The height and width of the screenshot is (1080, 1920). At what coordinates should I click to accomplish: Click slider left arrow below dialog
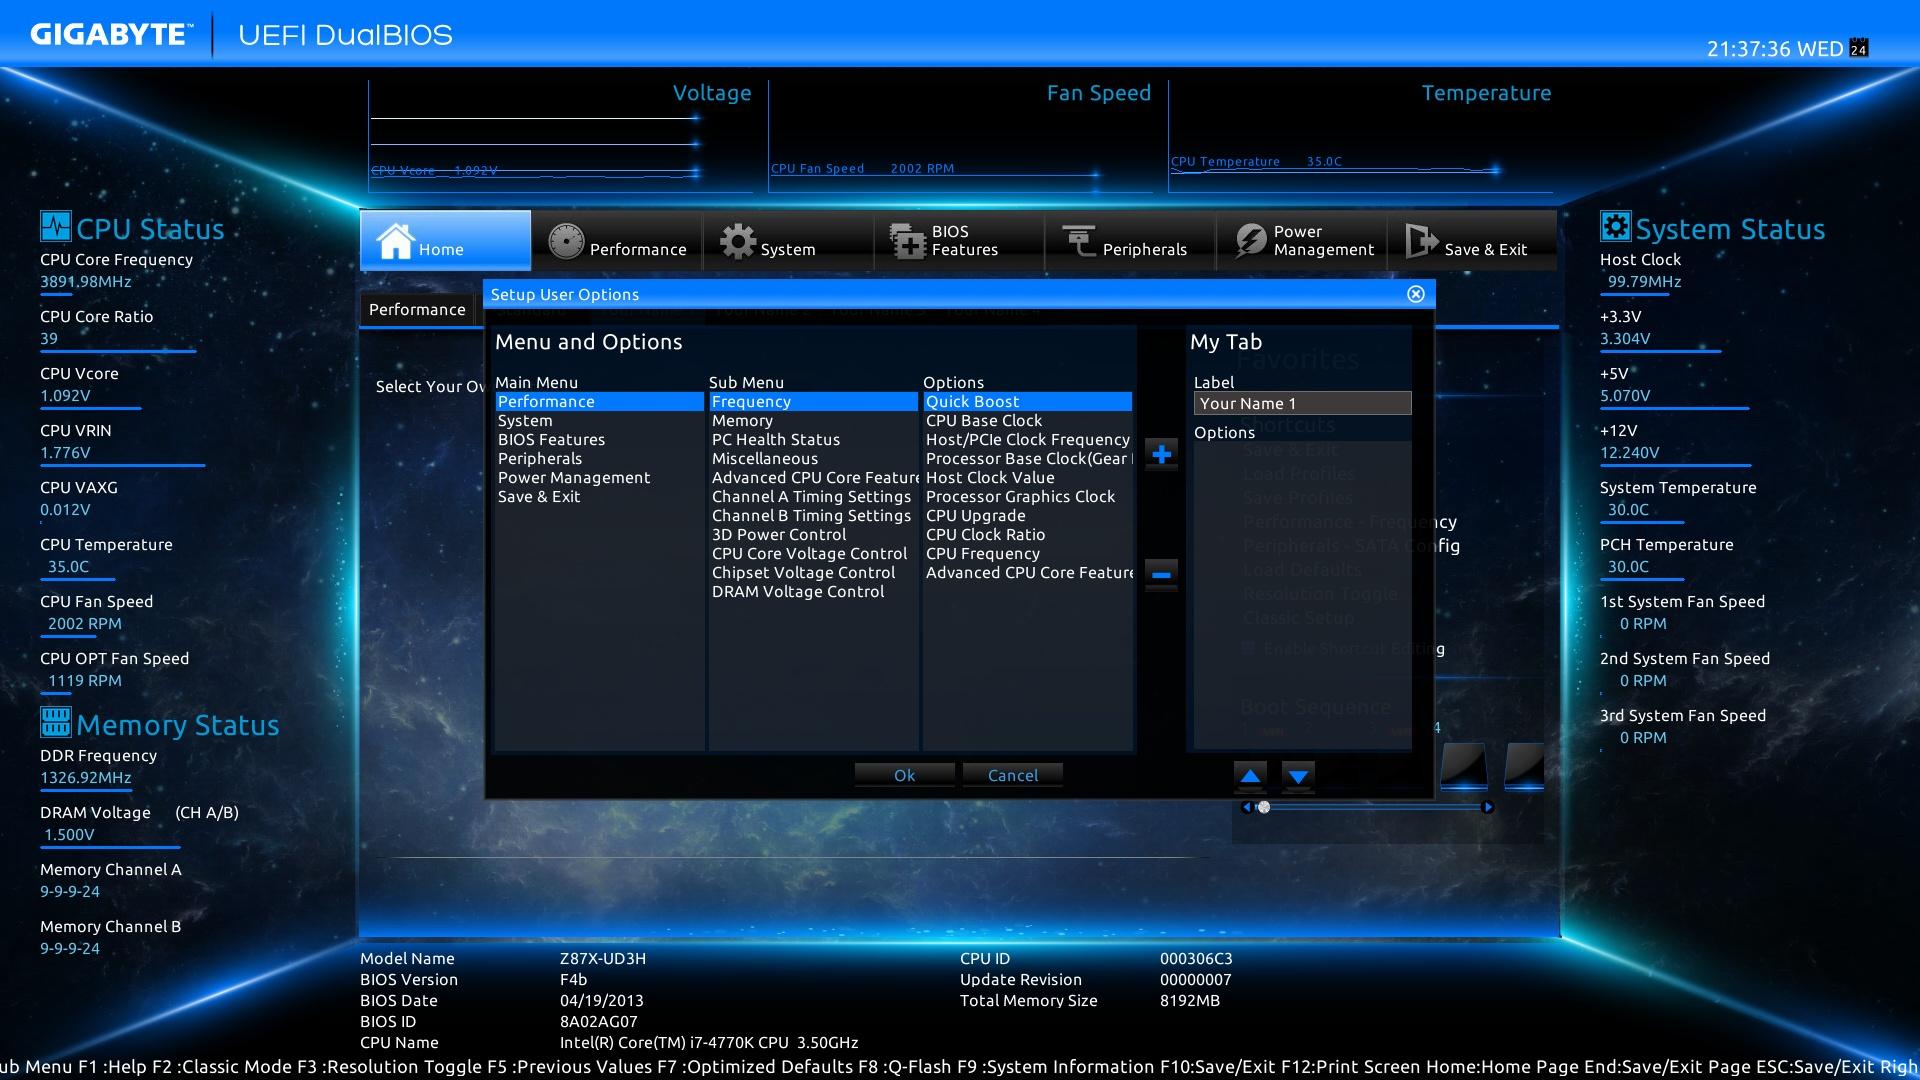coord(1246,807)
